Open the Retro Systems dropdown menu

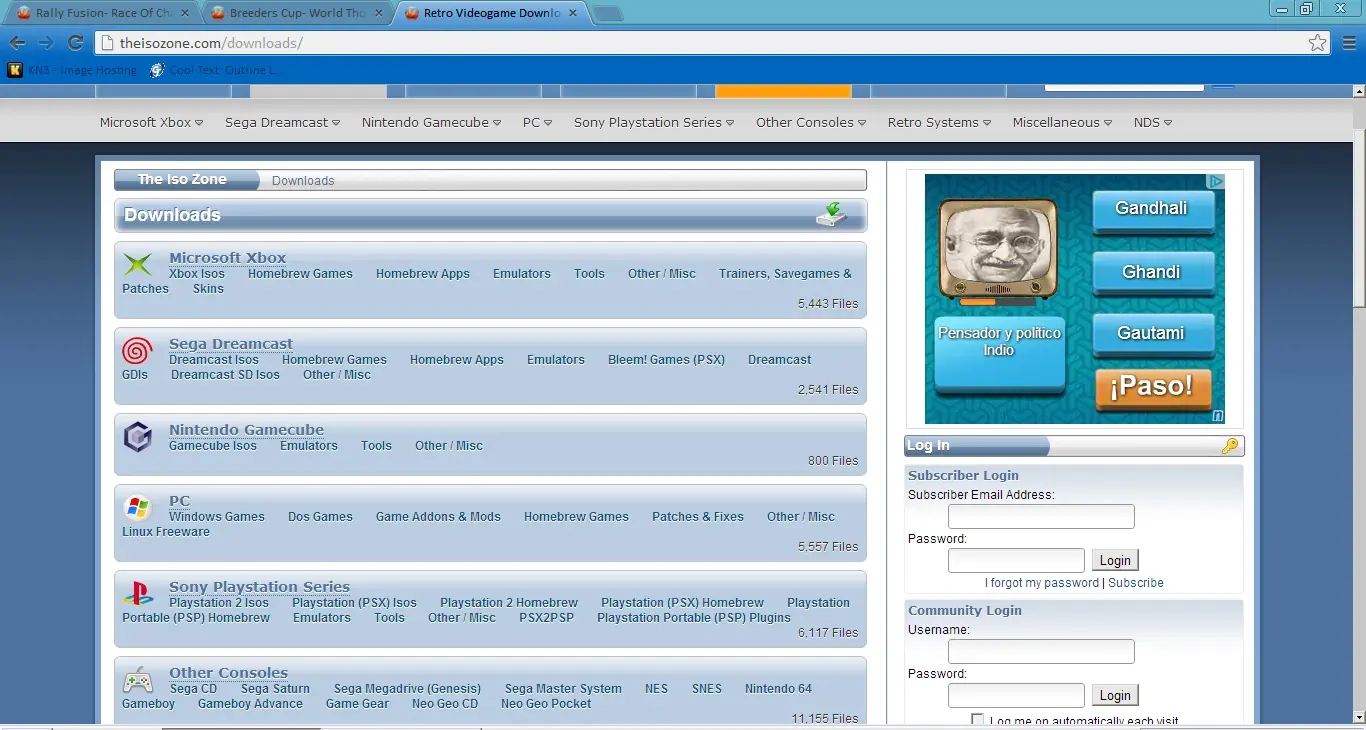coord(939,122)
